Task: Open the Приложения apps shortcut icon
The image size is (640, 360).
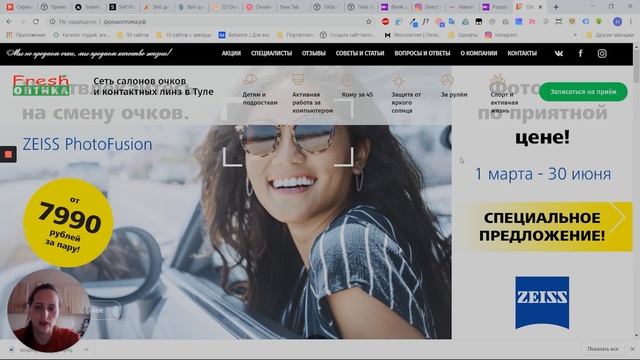Action: point(9,35)
